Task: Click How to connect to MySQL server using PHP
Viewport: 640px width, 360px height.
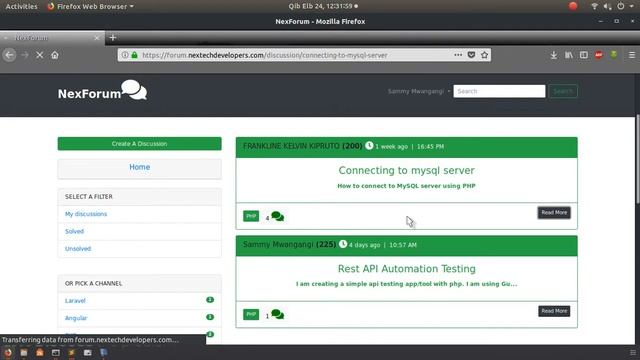Action: [407, 186]
